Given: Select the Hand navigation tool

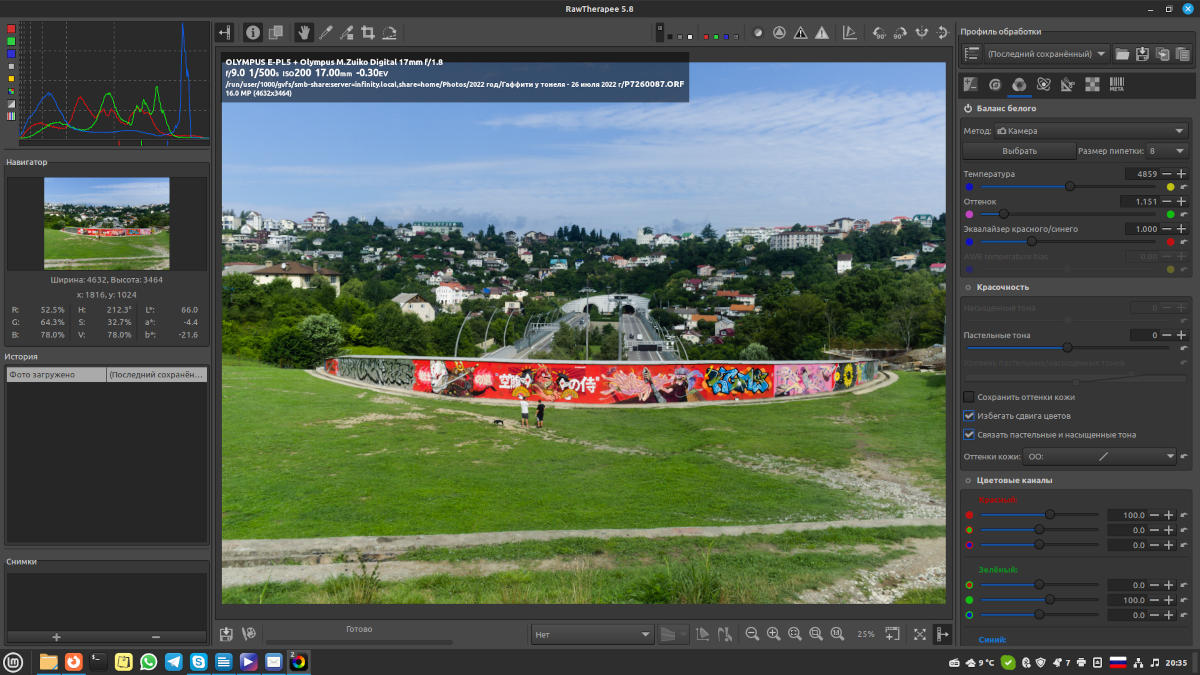Looking at the screenshot, I should click(304, 32).
